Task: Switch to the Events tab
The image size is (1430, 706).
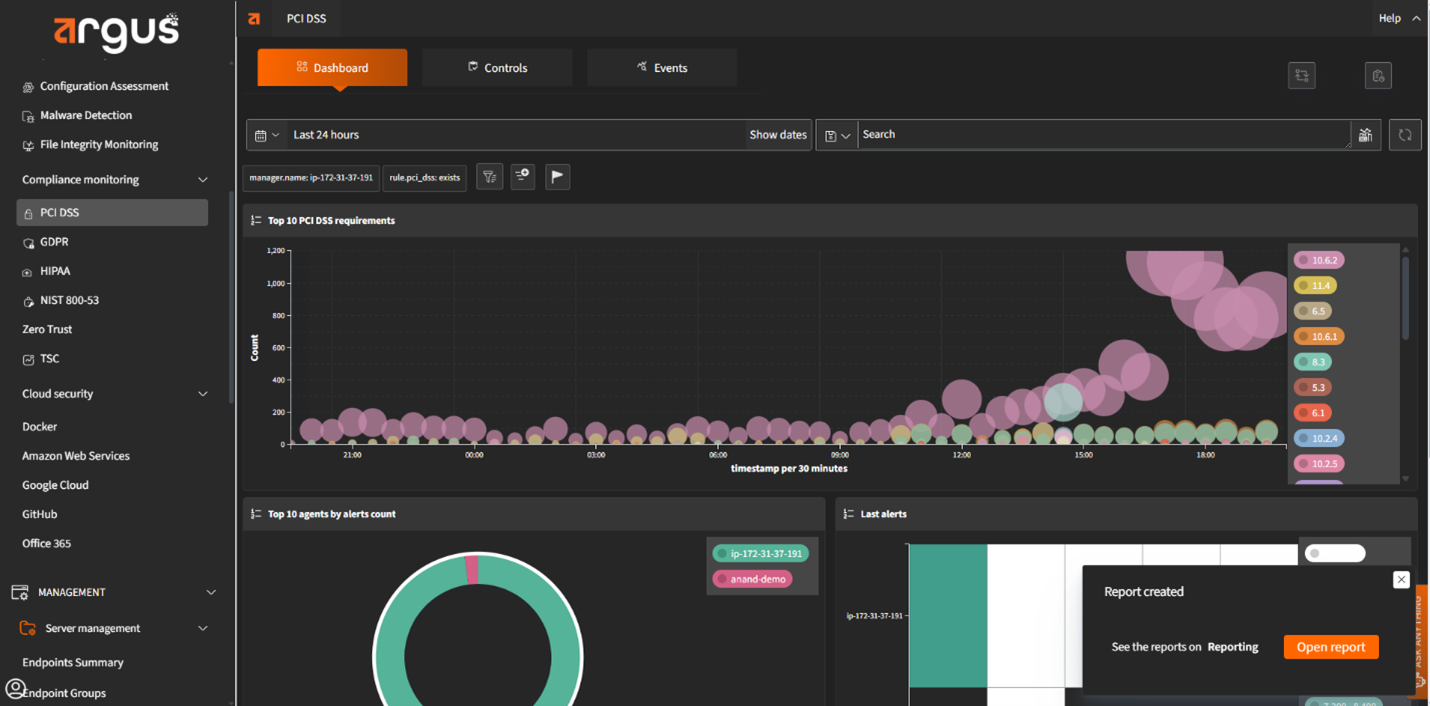Action: click(662, 68)
